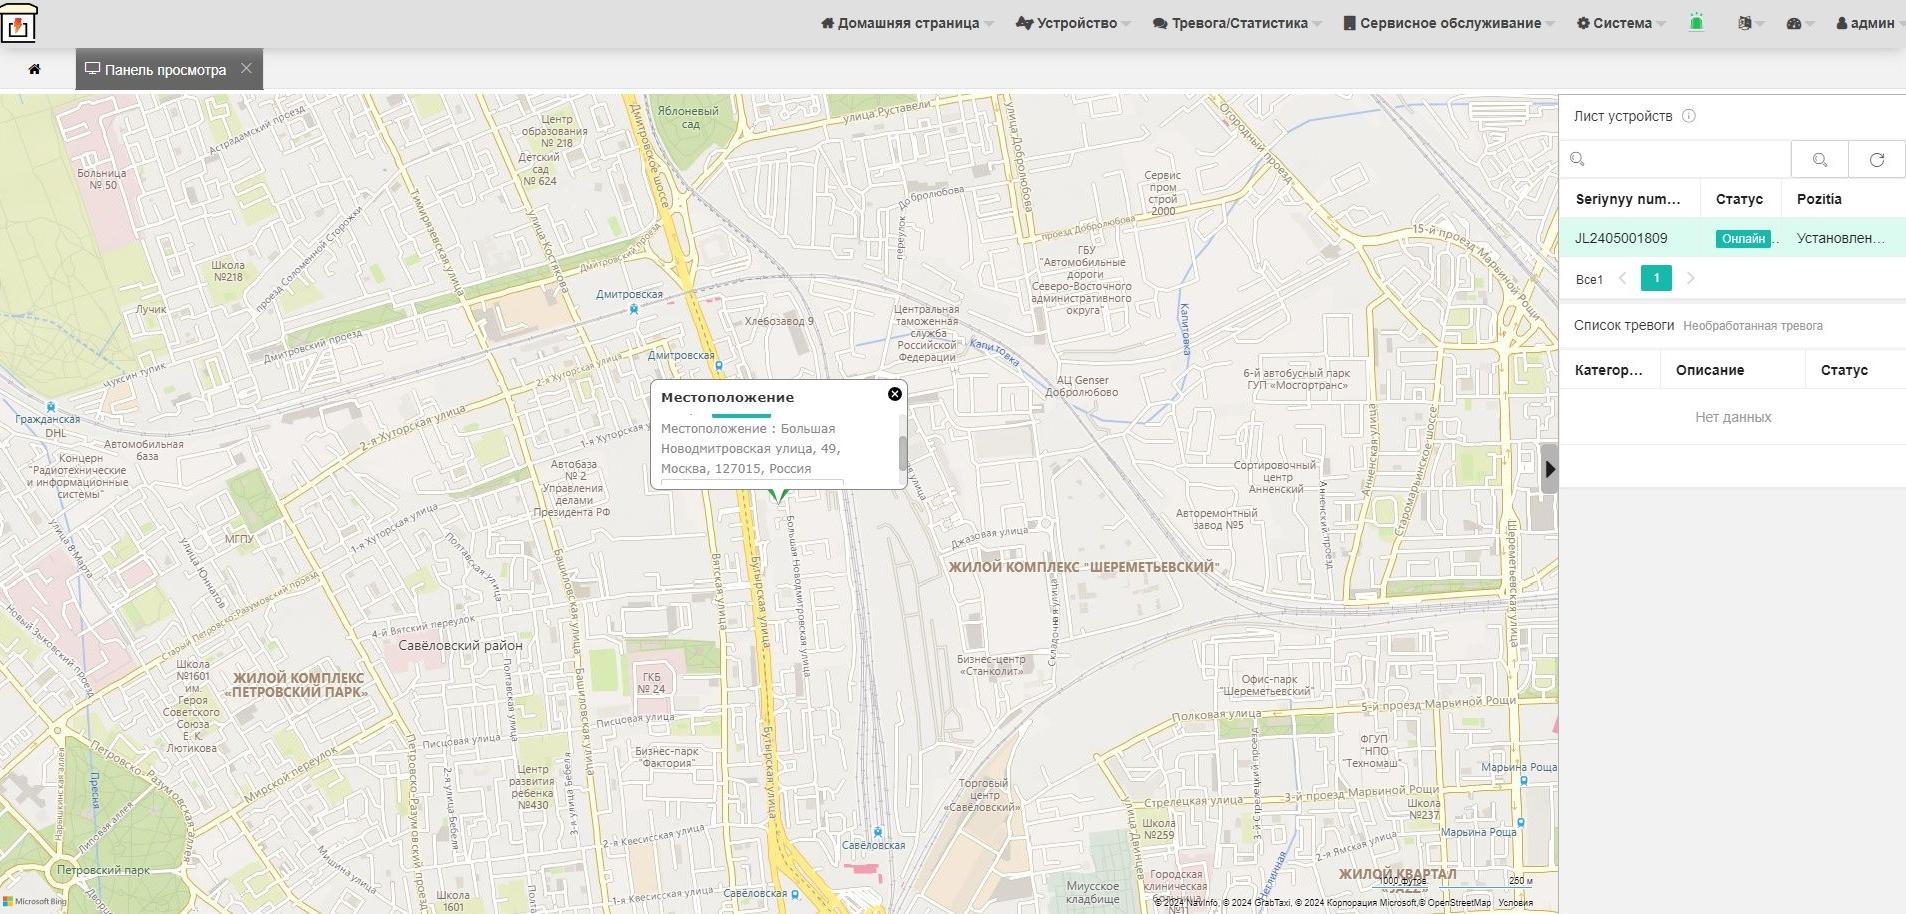Close the Местоположение map popup
The image size is (1906, 914).
pos(895,394)
